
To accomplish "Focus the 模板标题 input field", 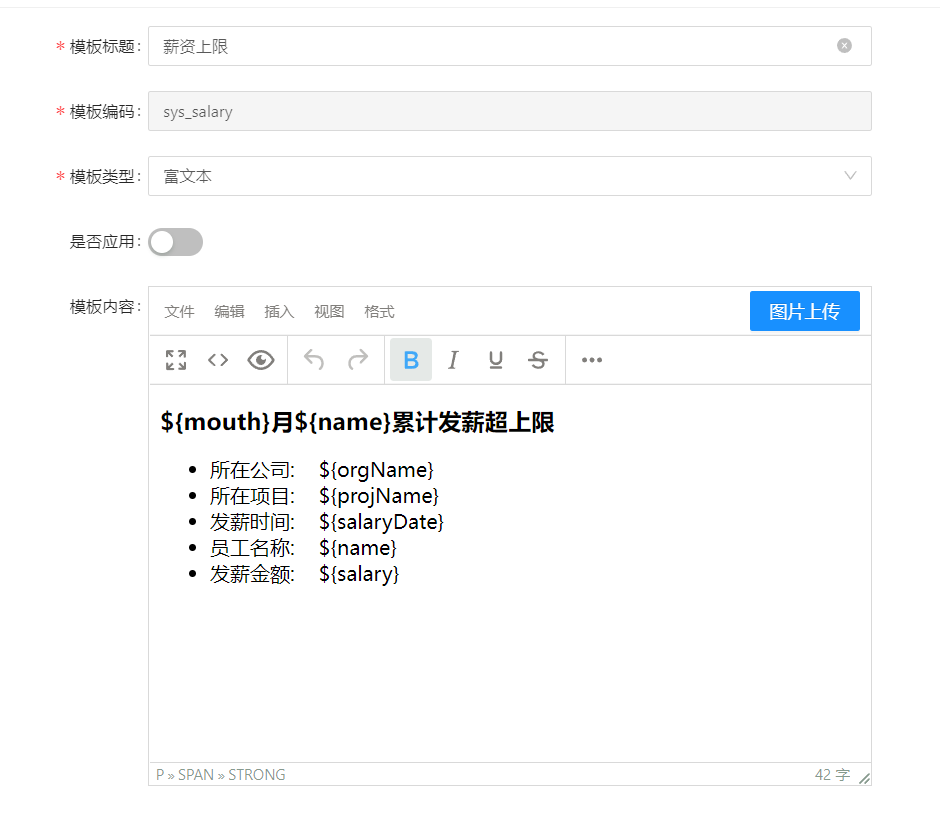I will (x=510, y=46).
